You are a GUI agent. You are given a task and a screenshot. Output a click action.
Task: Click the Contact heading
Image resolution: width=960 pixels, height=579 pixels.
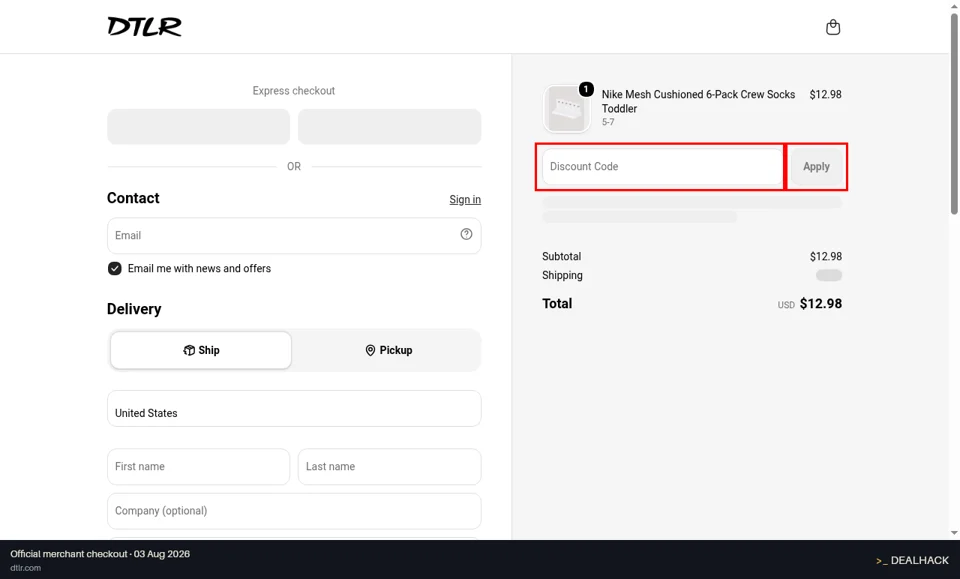click(x=133, y=198)
